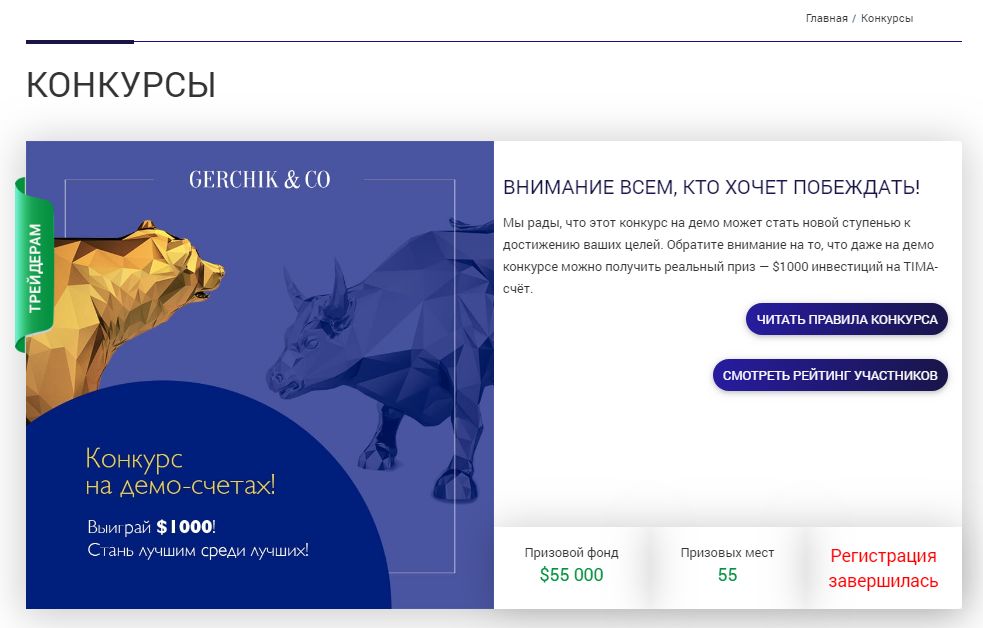Click the $55 000 prize fund amount

click(x=571, y=575)
